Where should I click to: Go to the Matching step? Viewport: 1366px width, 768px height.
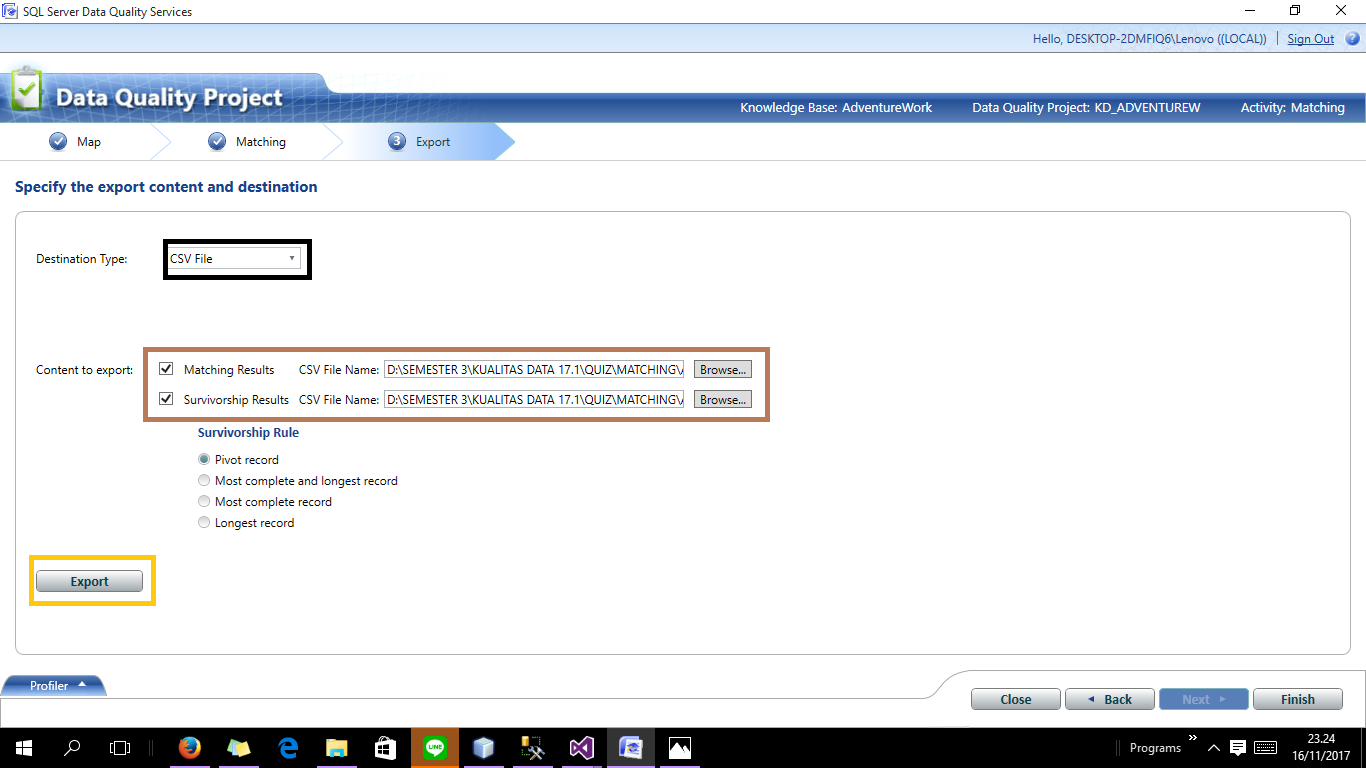247,142
